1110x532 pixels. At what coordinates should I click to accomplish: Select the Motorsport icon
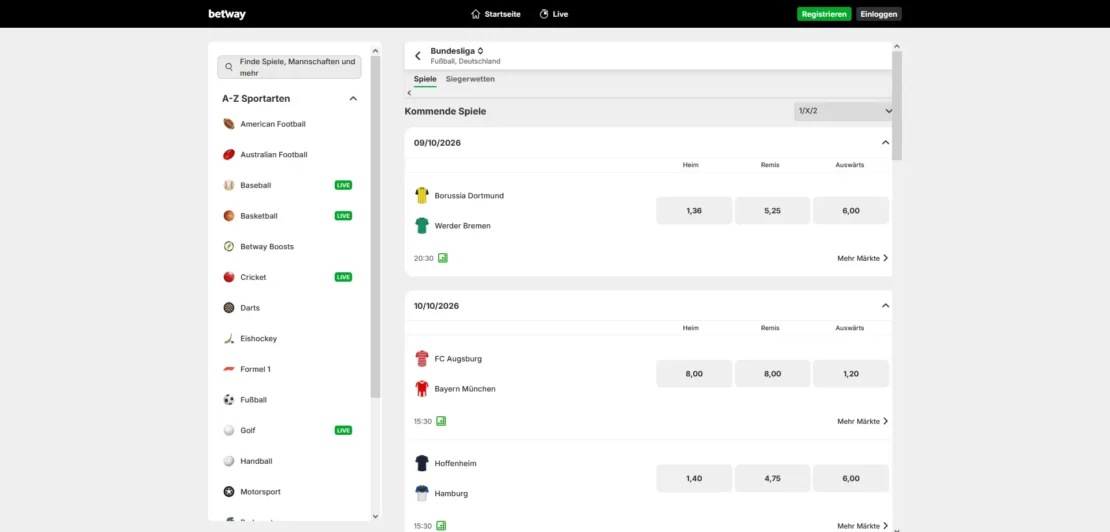tap(229, 492)
